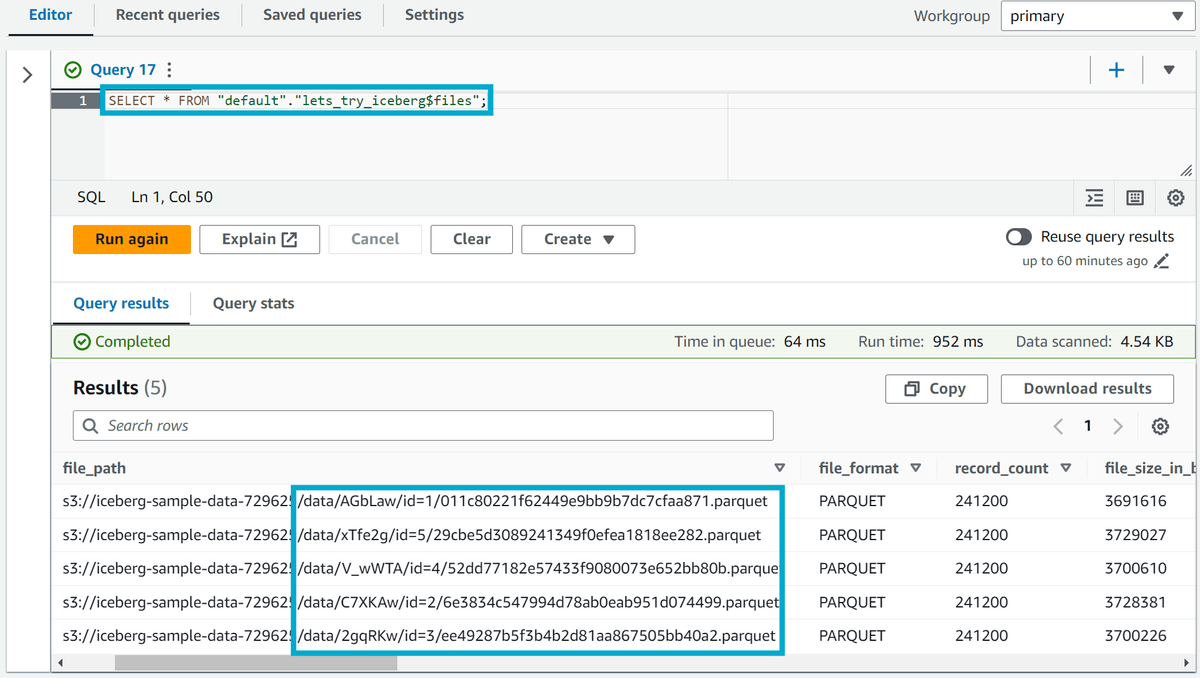Go to next results page chevron
1200x678 pixels.
point(1118,425)
